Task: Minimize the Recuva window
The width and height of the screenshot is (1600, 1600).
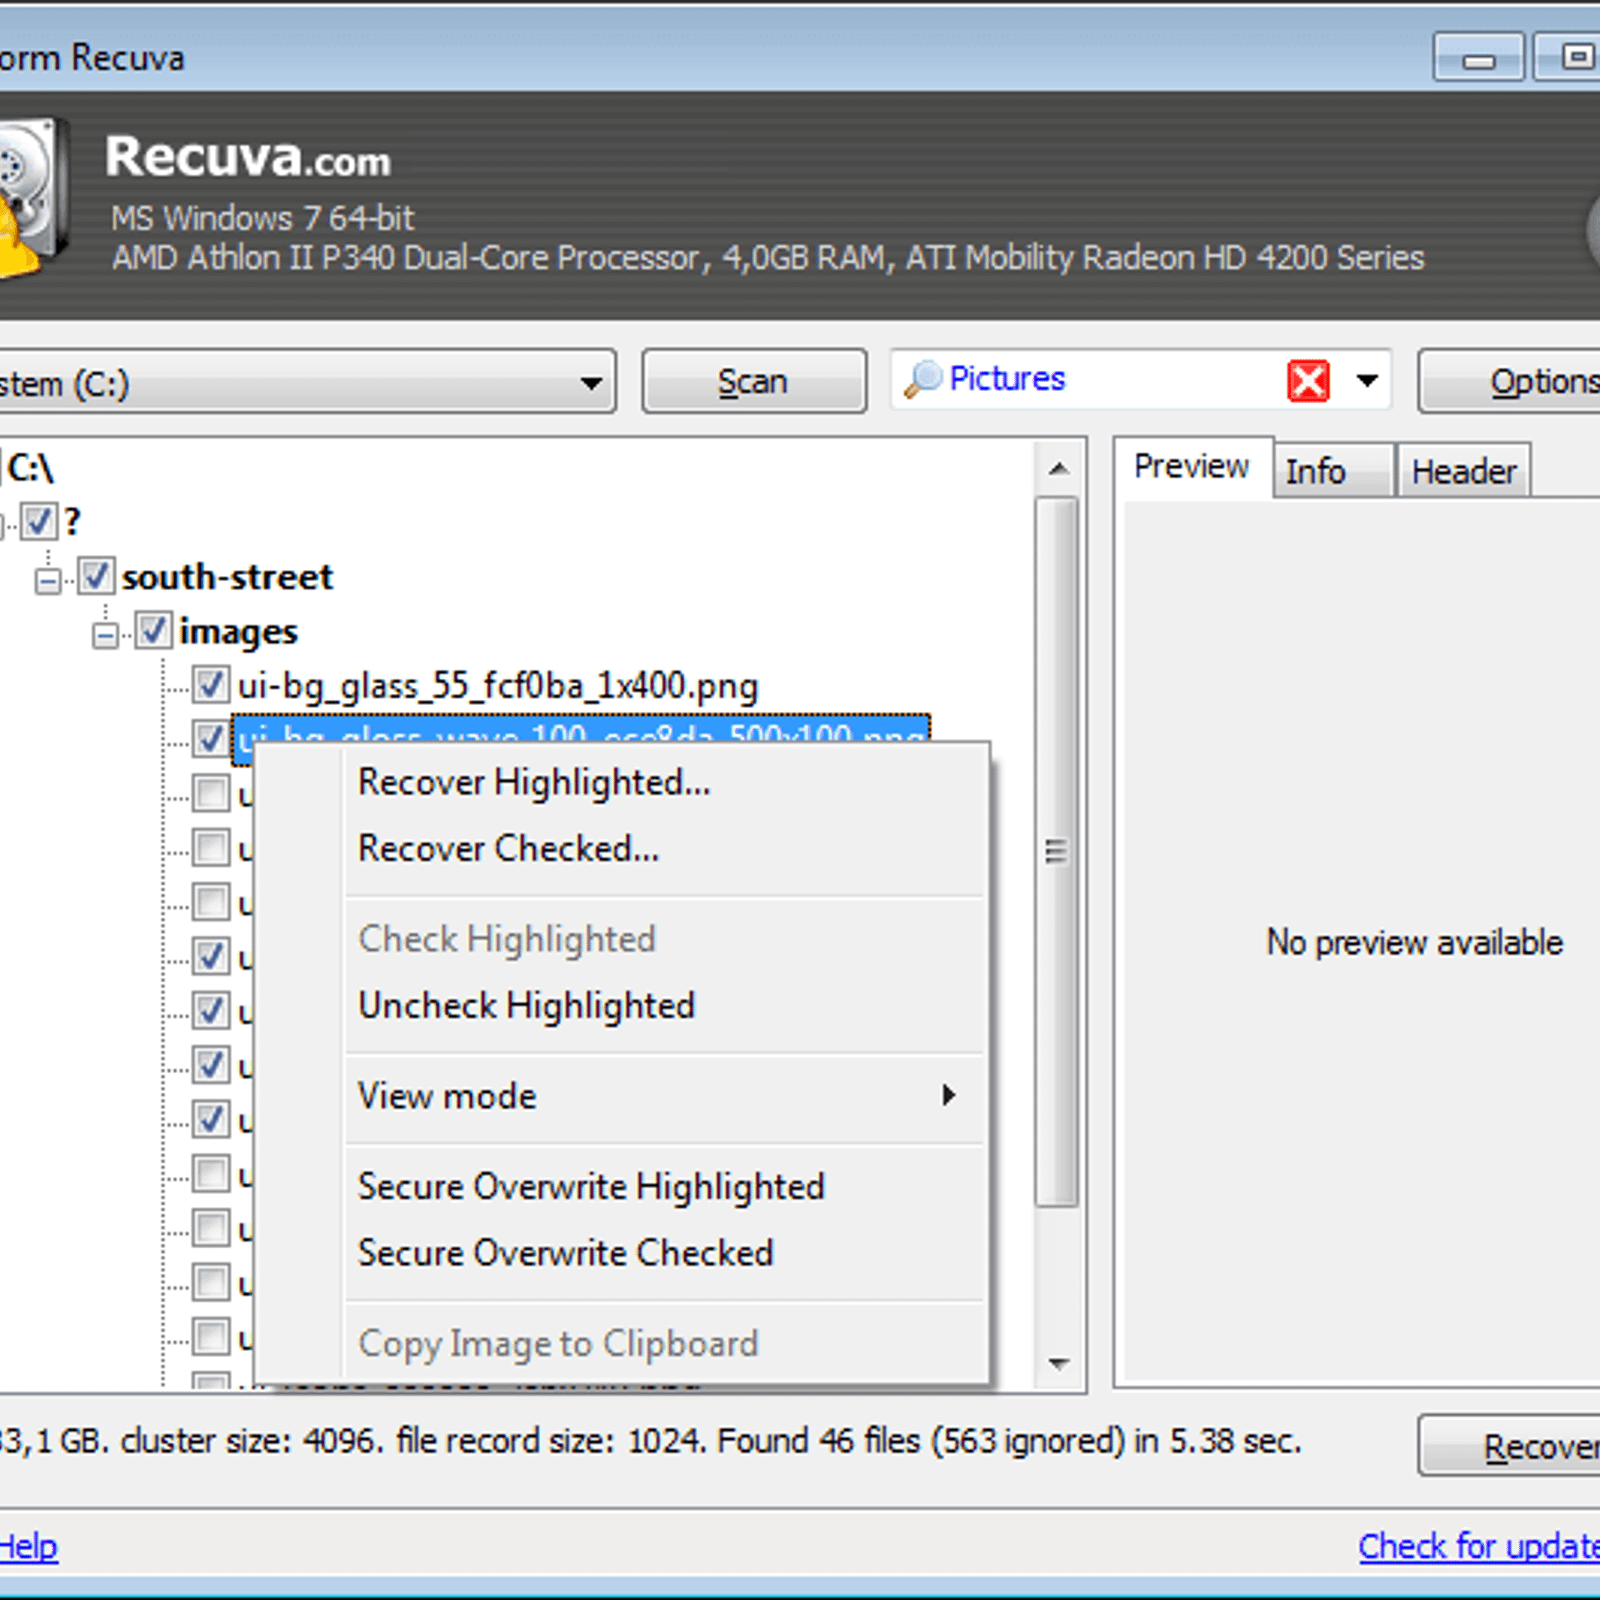Action: [1478, 57]
